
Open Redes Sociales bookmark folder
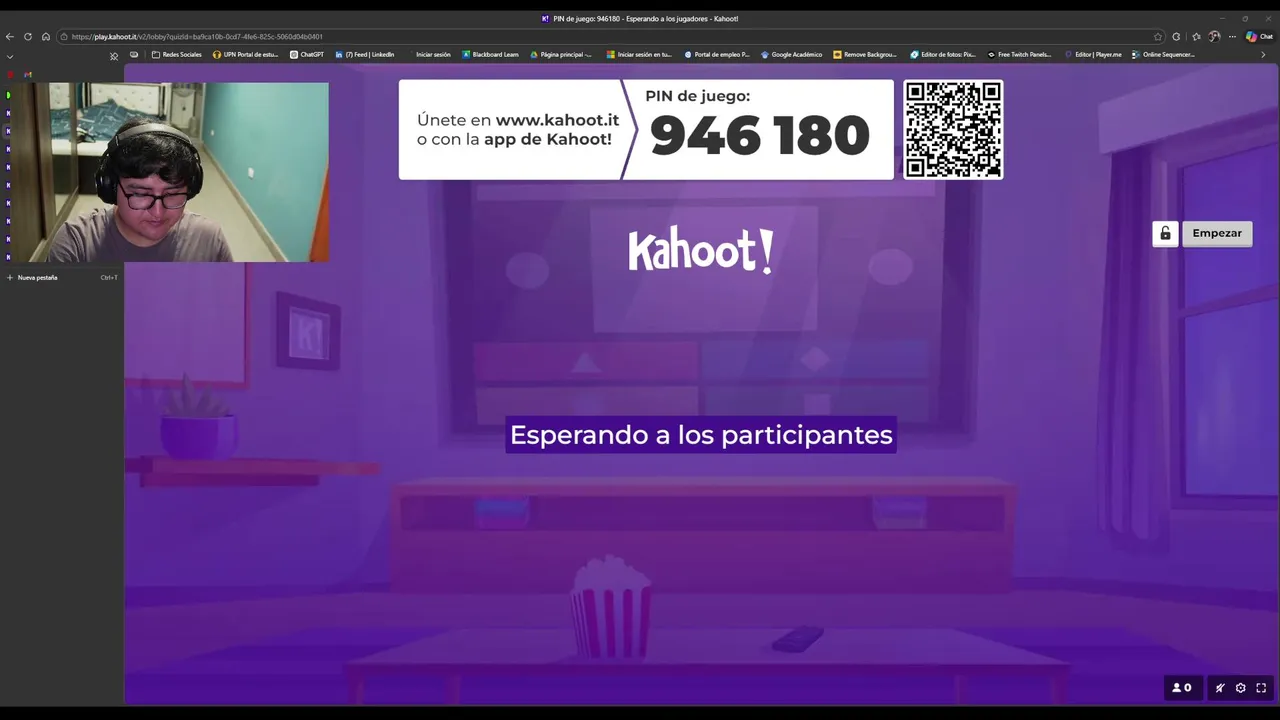(x=176, y=55)
